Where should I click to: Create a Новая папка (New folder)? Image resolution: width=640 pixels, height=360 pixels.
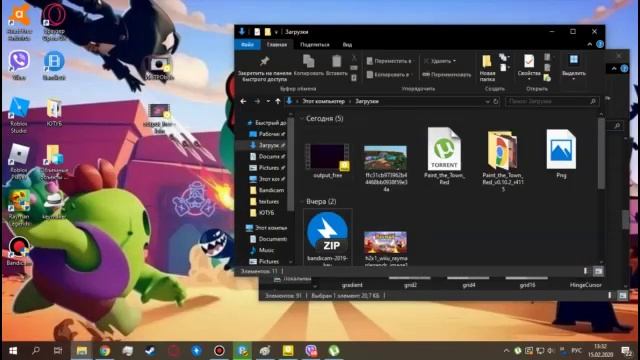tap(487, 68)
